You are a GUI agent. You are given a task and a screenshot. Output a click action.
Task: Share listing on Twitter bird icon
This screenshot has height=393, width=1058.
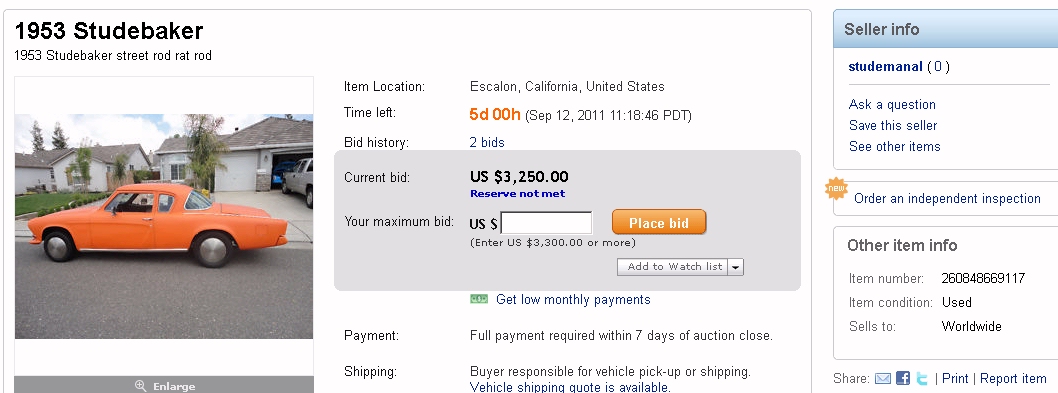922,379
